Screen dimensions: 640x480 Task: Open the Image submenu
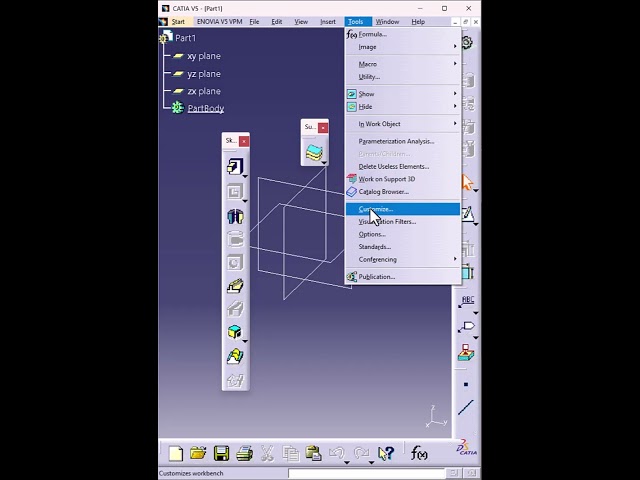point(403,47)
